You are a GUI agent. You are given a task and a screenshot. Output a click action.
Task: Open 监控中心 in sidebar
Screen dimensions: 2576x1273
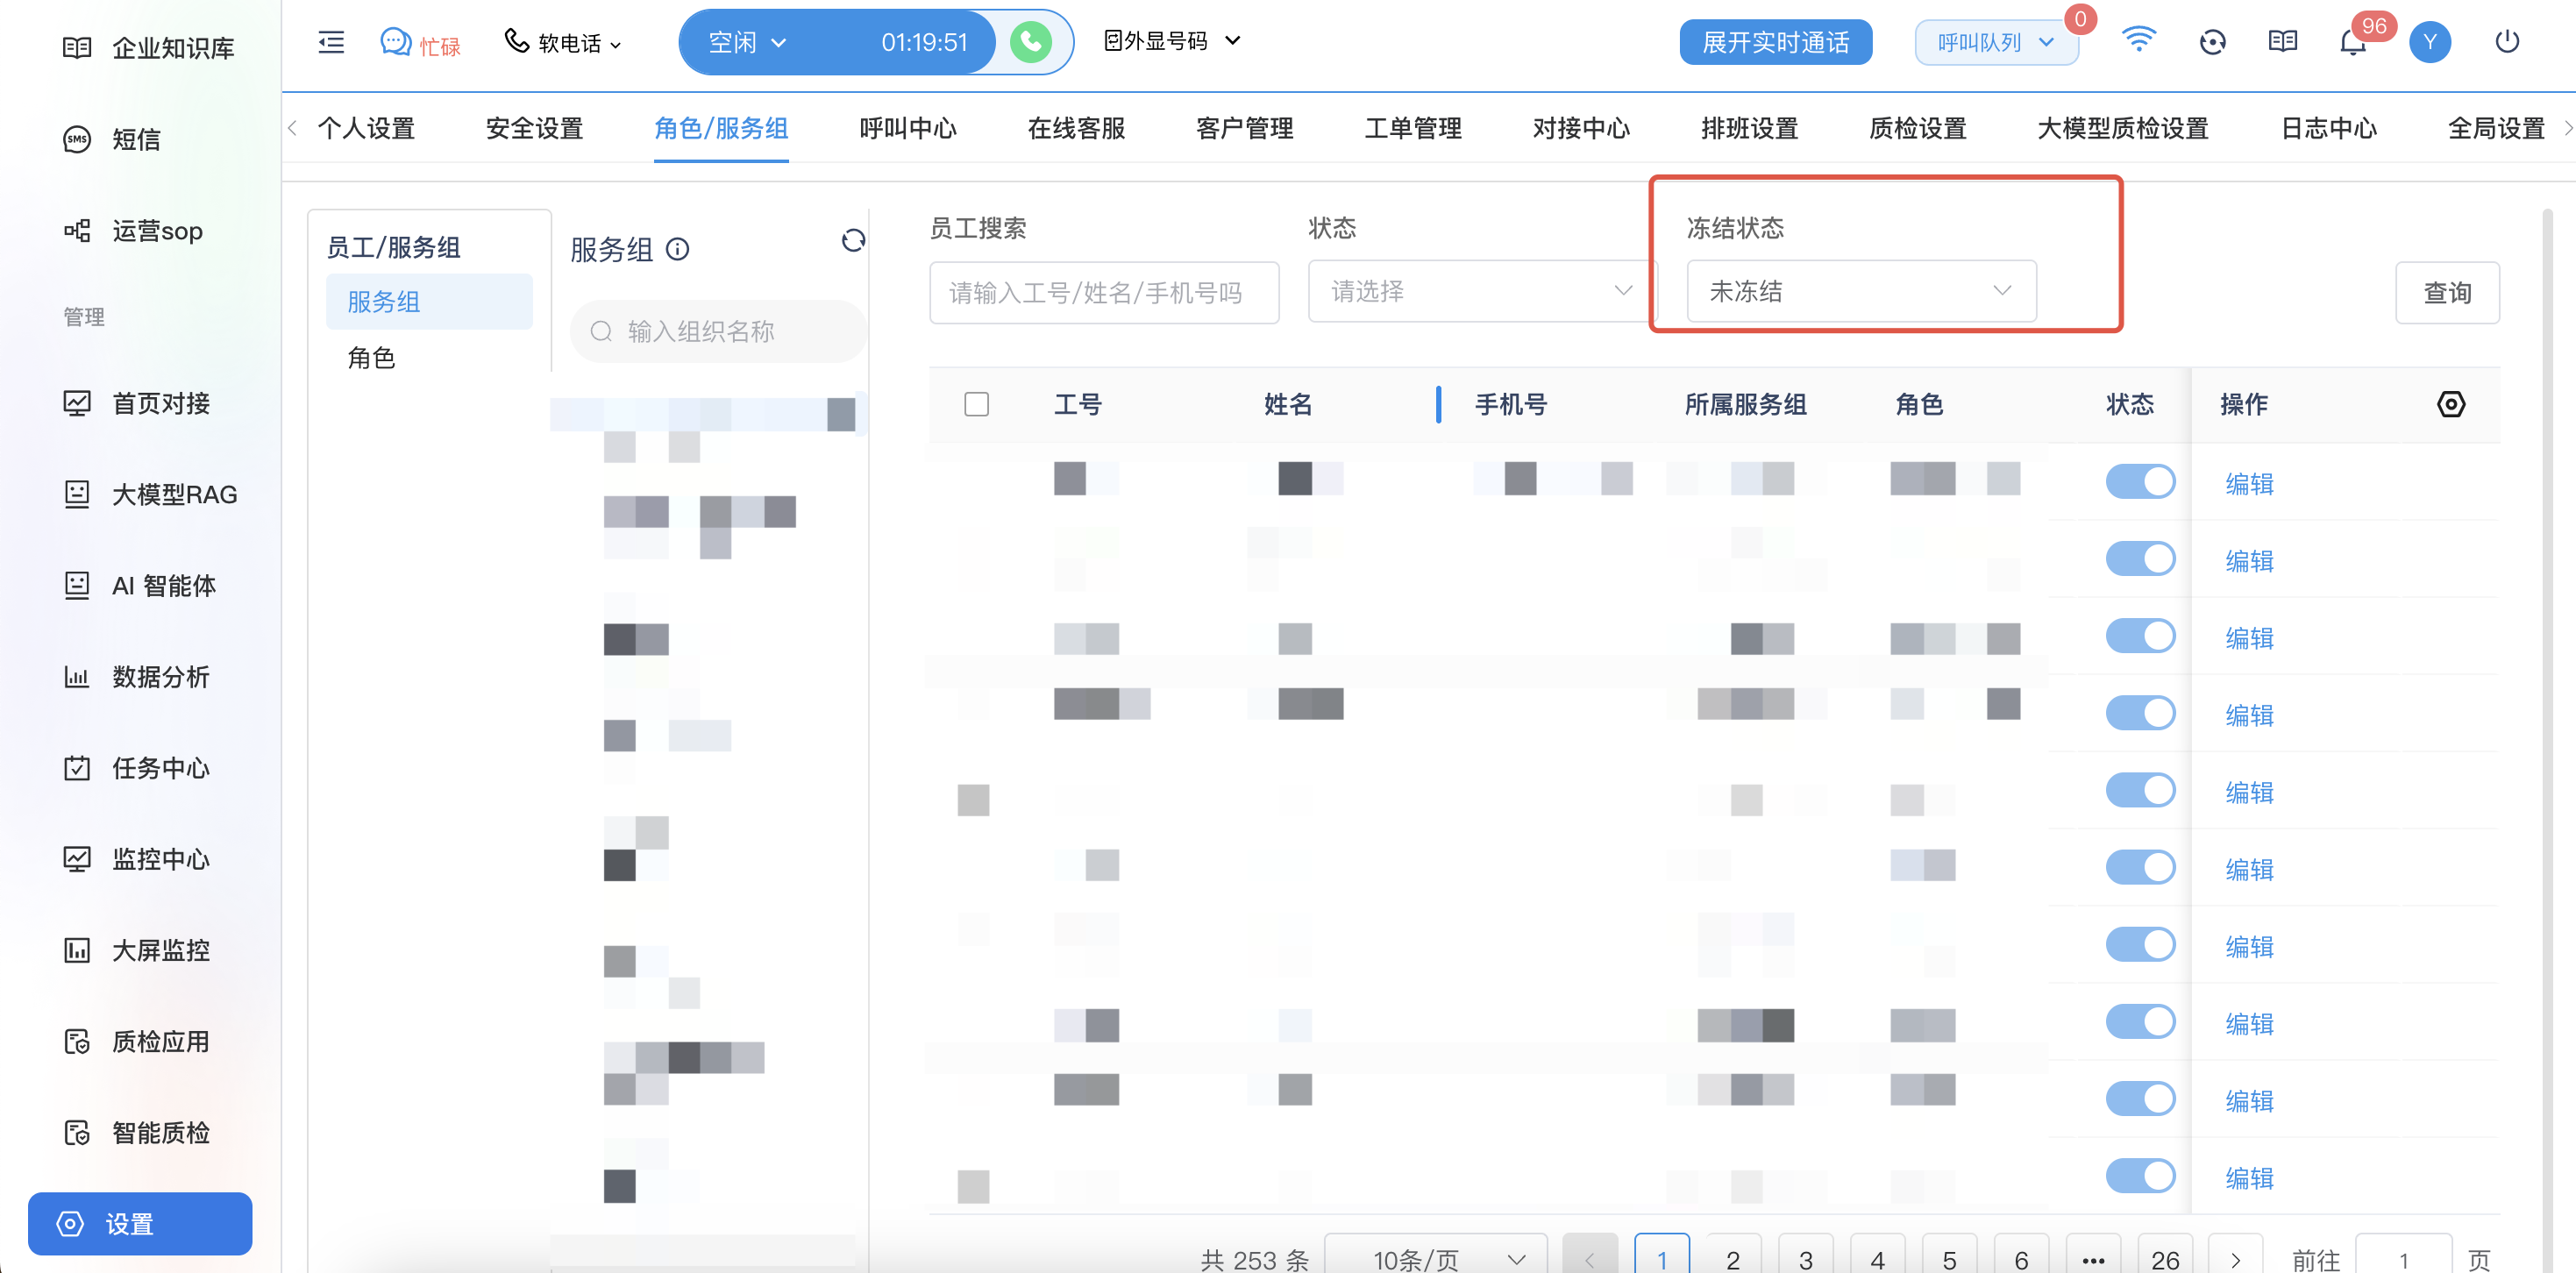tap(137, 859)
